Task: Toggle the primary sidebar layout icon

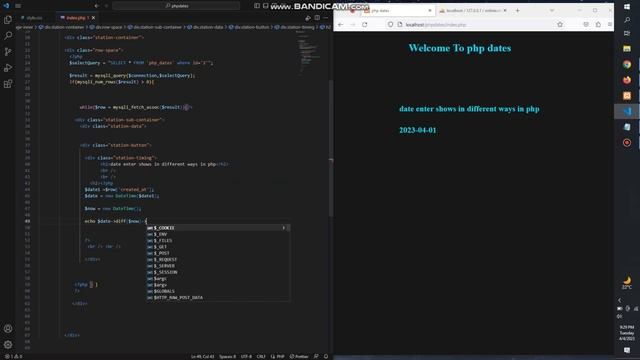Action: tap(257, 6)
